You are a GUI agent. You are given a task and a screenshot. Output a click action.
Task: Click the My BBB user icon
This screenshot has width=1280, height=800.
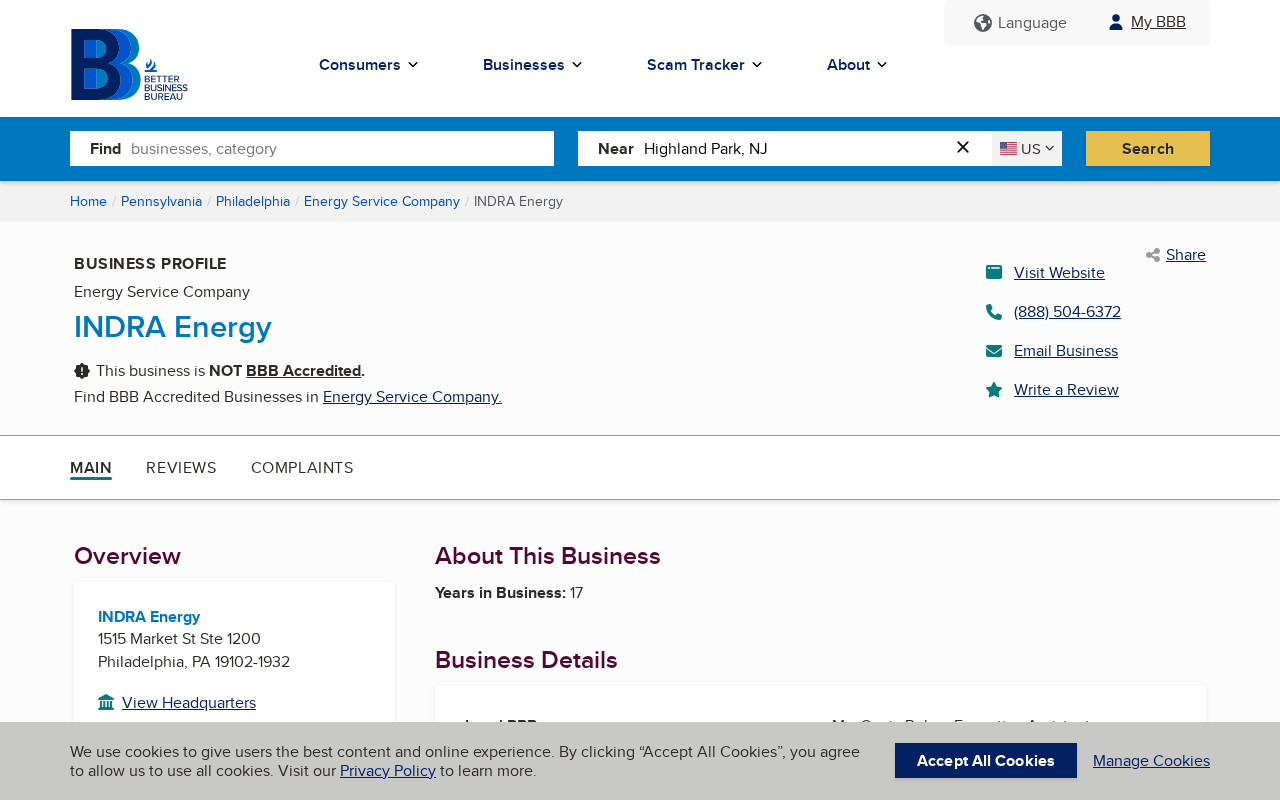pos(1116,22)
